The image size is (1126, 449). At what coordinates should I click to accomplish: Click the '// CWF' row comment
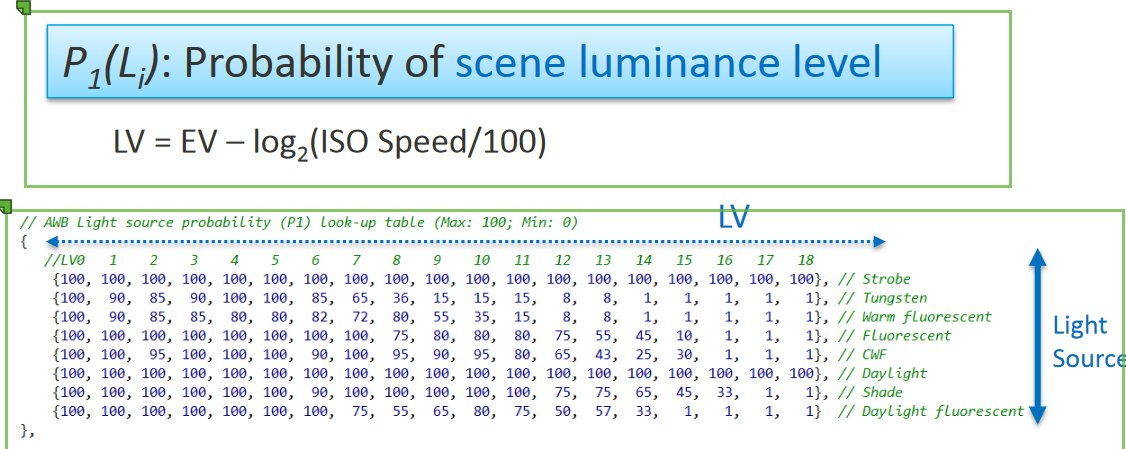[862, 355]
